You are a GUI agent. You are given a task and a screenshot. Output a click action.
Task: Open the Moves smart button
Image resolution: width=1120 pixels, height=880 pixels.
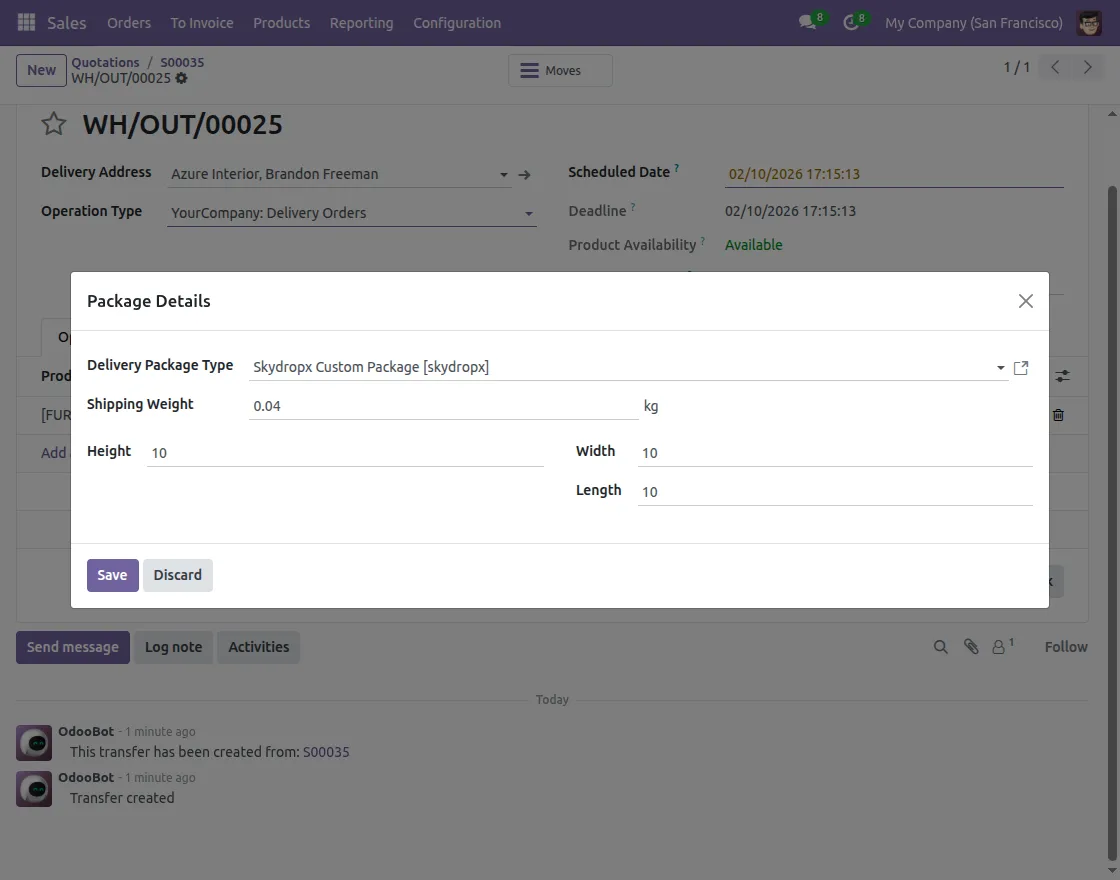coord(560,71)
